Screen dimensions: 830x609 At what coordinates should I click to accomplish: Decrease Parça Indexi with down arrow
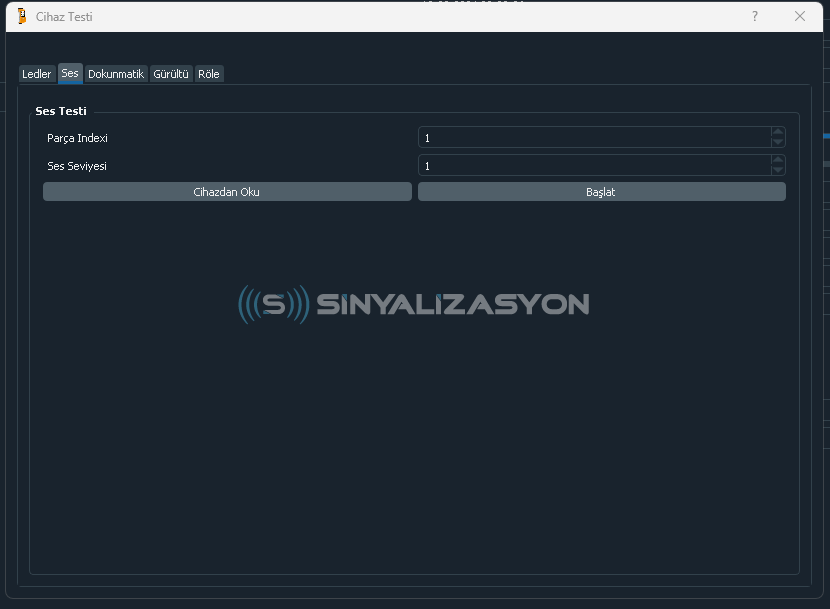coord(778,142)
